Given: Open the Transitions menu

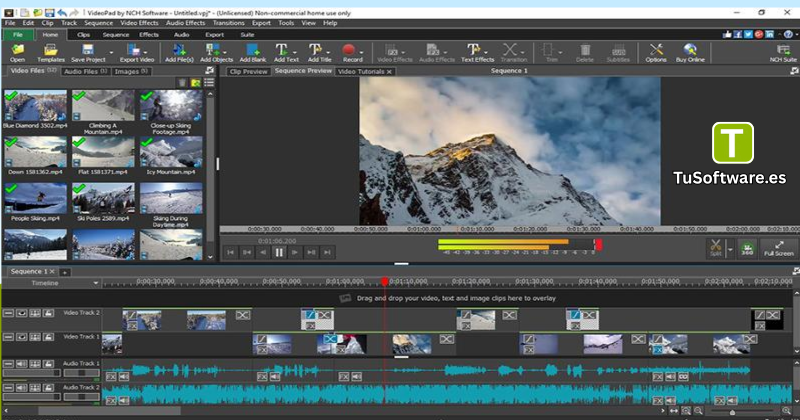Looking at the screenshot, I should [x=228, y=23].
